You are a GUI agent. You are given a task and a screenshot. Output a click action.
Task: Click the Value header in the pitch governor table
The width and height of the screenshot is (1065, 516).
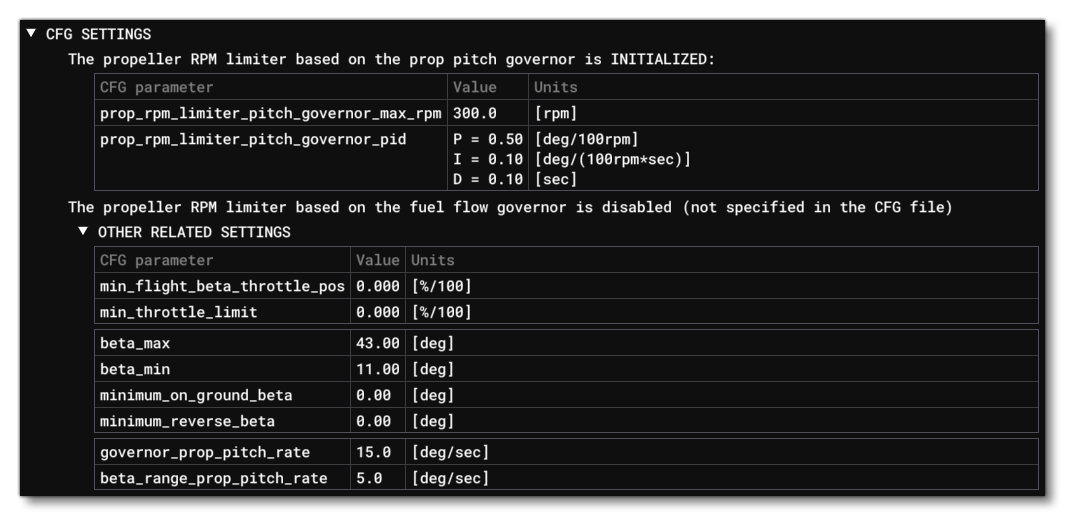[x=470, y=87]
